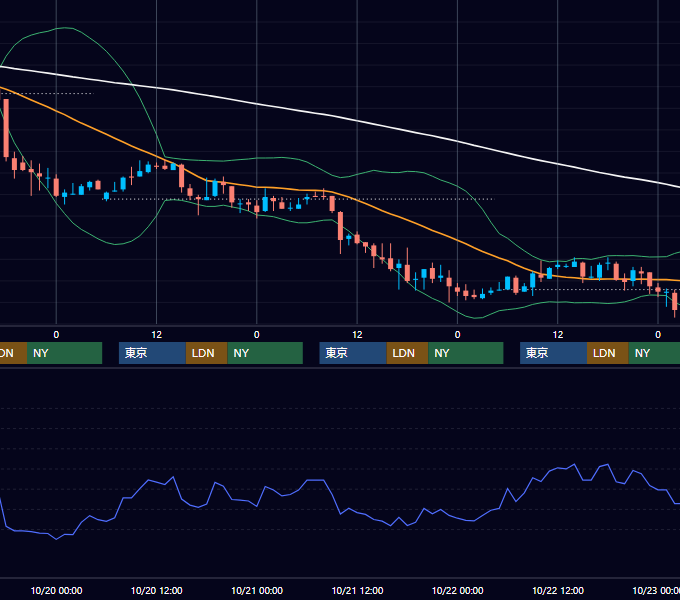Click the hour label 12 above 10/20 12:00
The width and height of the screenshot is (680, 600).
(157, 335)
